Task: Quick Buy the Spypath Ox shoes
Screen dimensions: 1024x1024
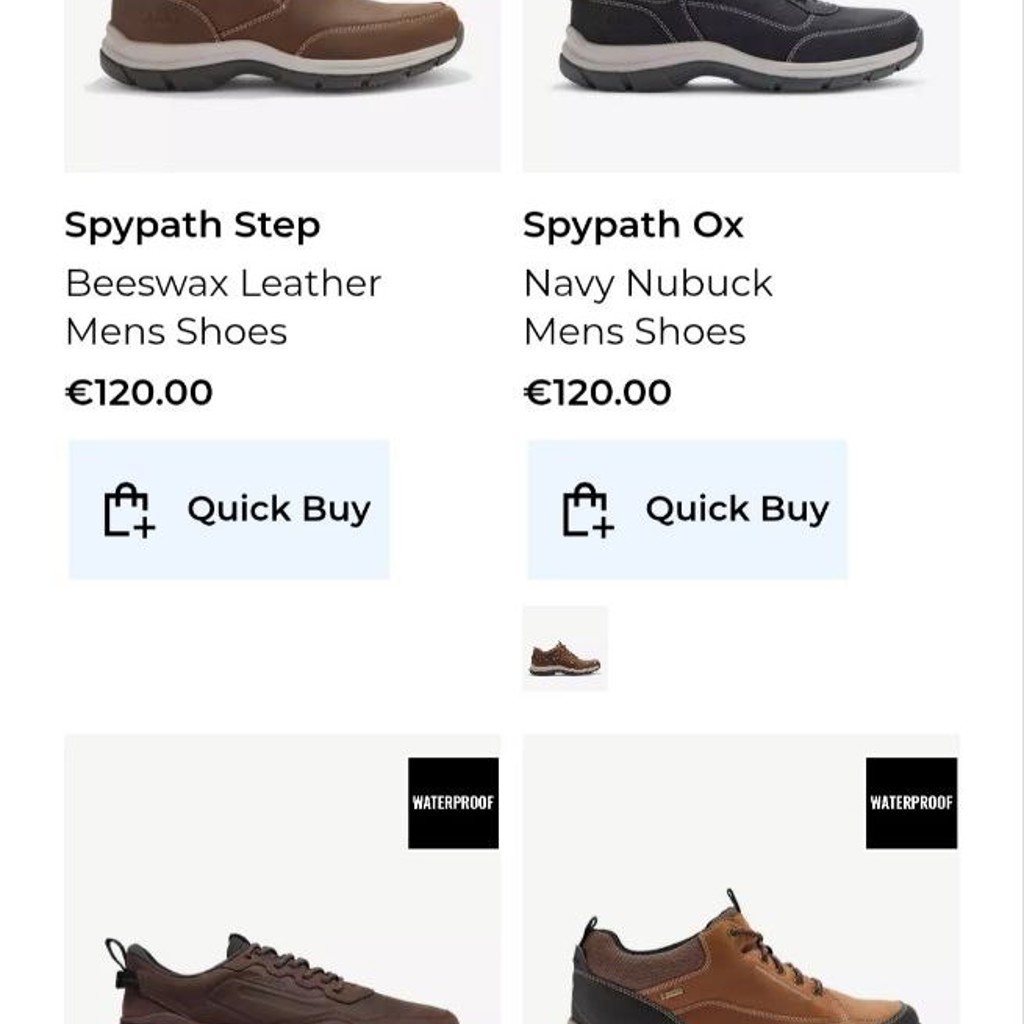Action: (688, 509)
